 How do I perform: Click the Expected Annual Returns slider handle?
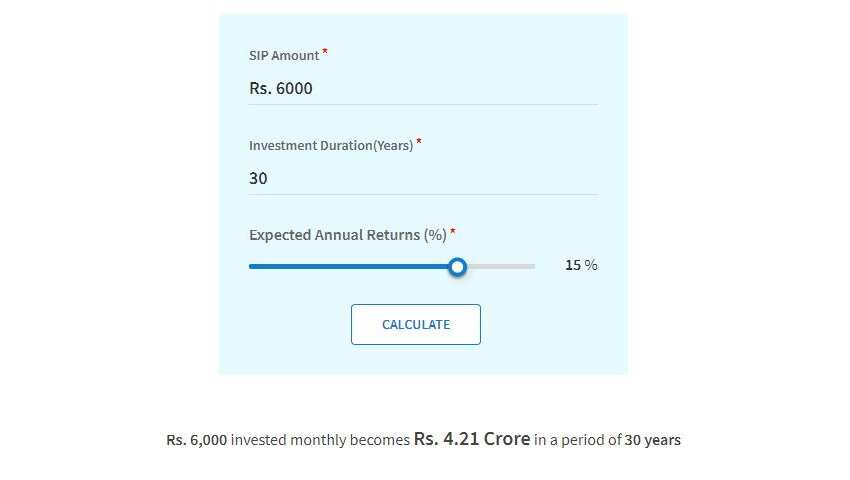458,267
